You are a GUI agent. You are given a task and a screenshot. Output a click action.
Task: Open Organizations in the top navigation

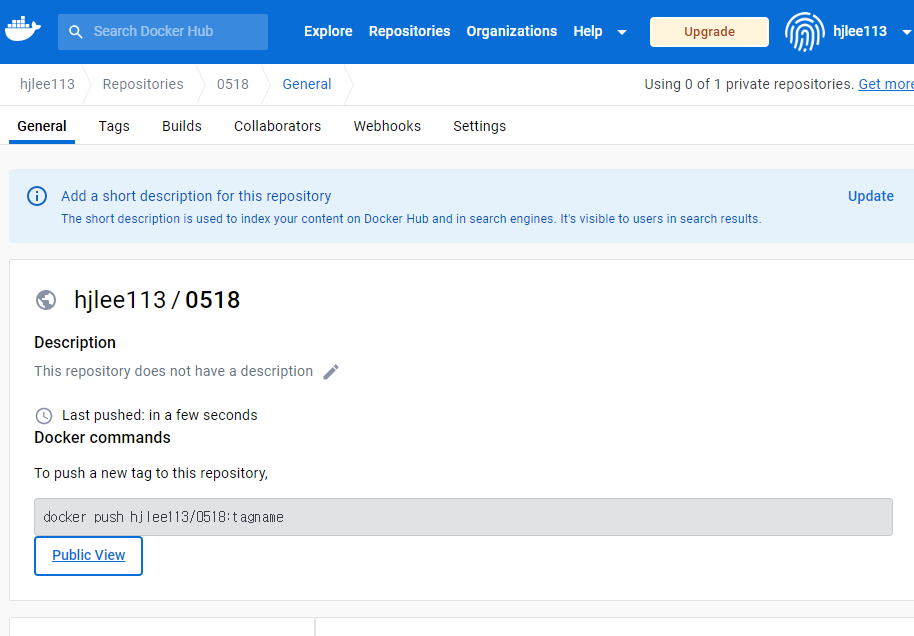point(512,31)
